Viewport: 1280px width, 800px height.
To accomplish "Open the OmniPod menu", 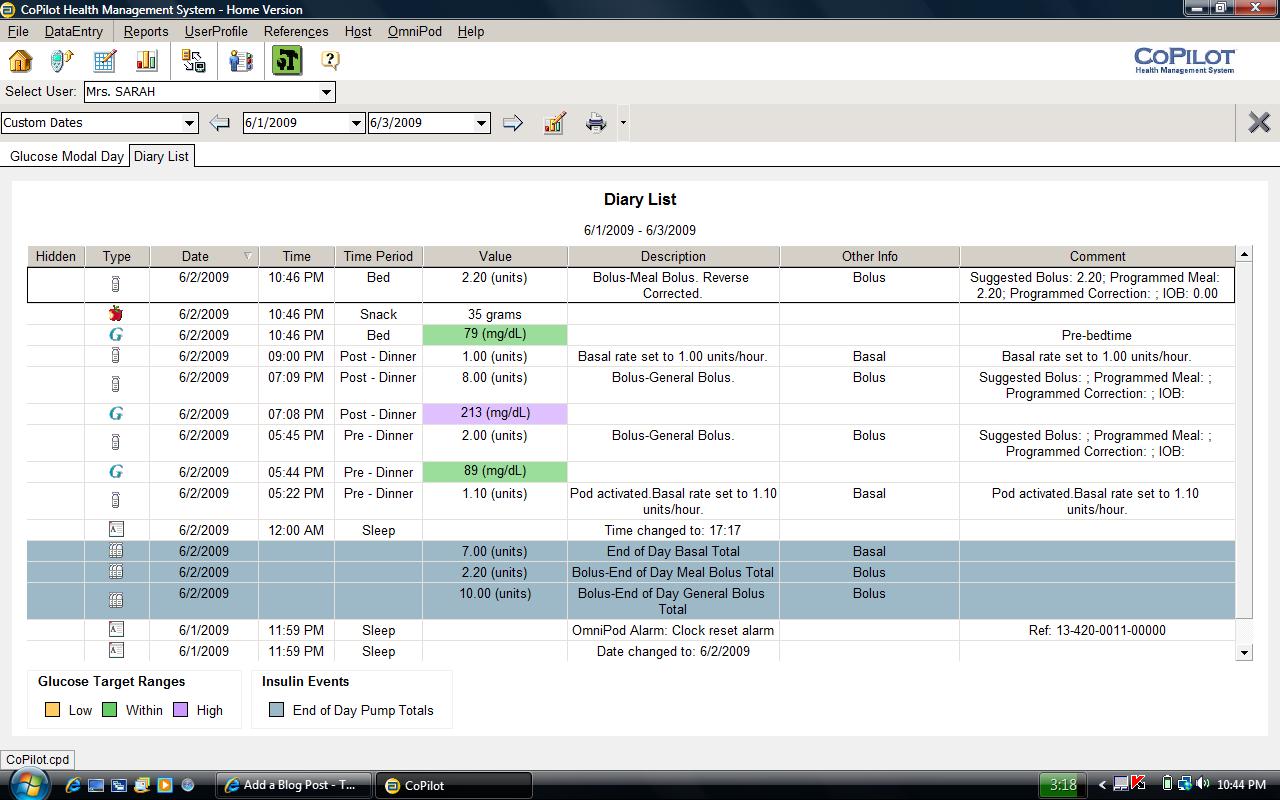I will (x=415, y=31).
